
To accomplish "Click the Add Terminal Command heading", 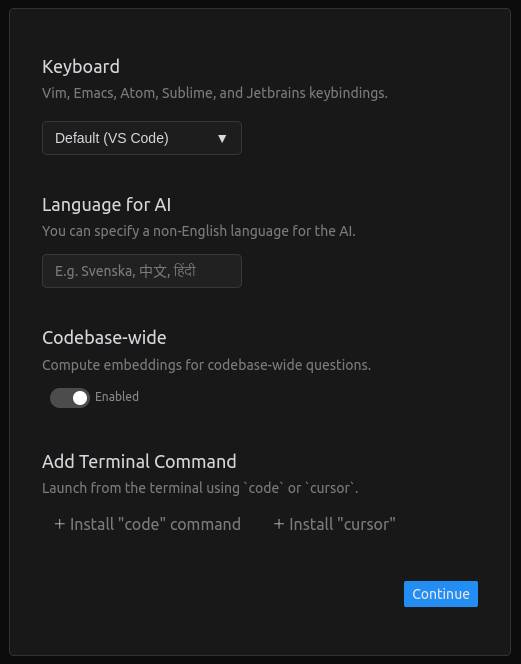I will pos(139,462).
